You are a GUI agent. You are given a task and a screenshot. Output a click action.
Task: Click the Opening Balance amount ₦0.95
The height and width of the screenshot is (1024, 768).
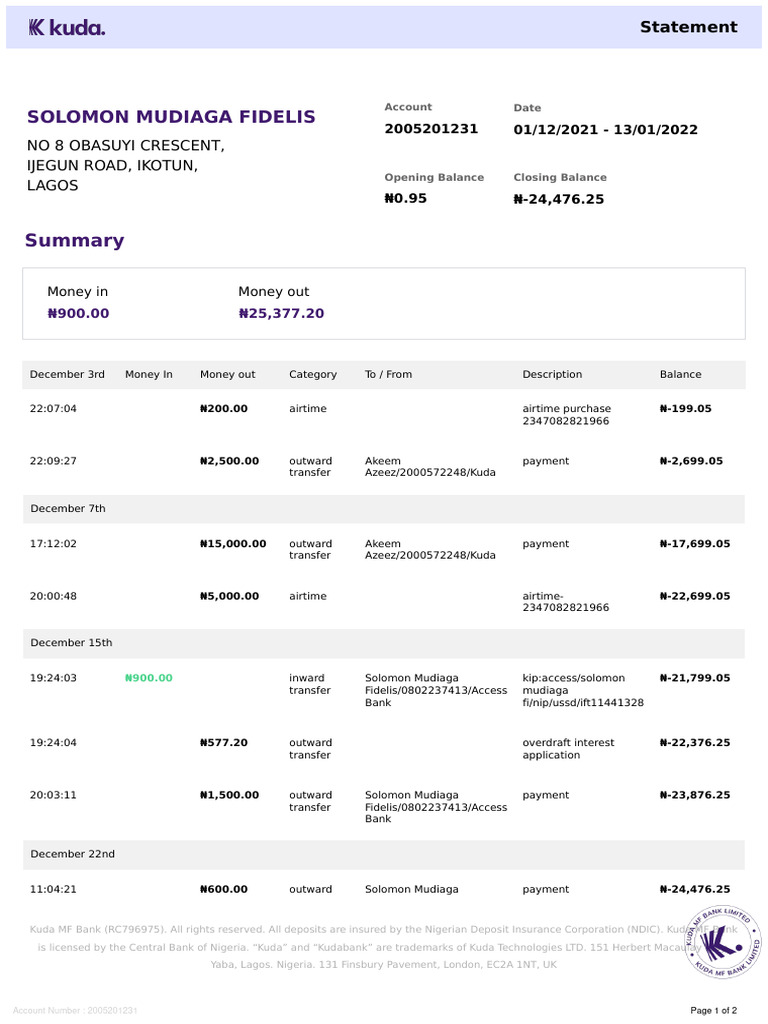click(405, 198)
